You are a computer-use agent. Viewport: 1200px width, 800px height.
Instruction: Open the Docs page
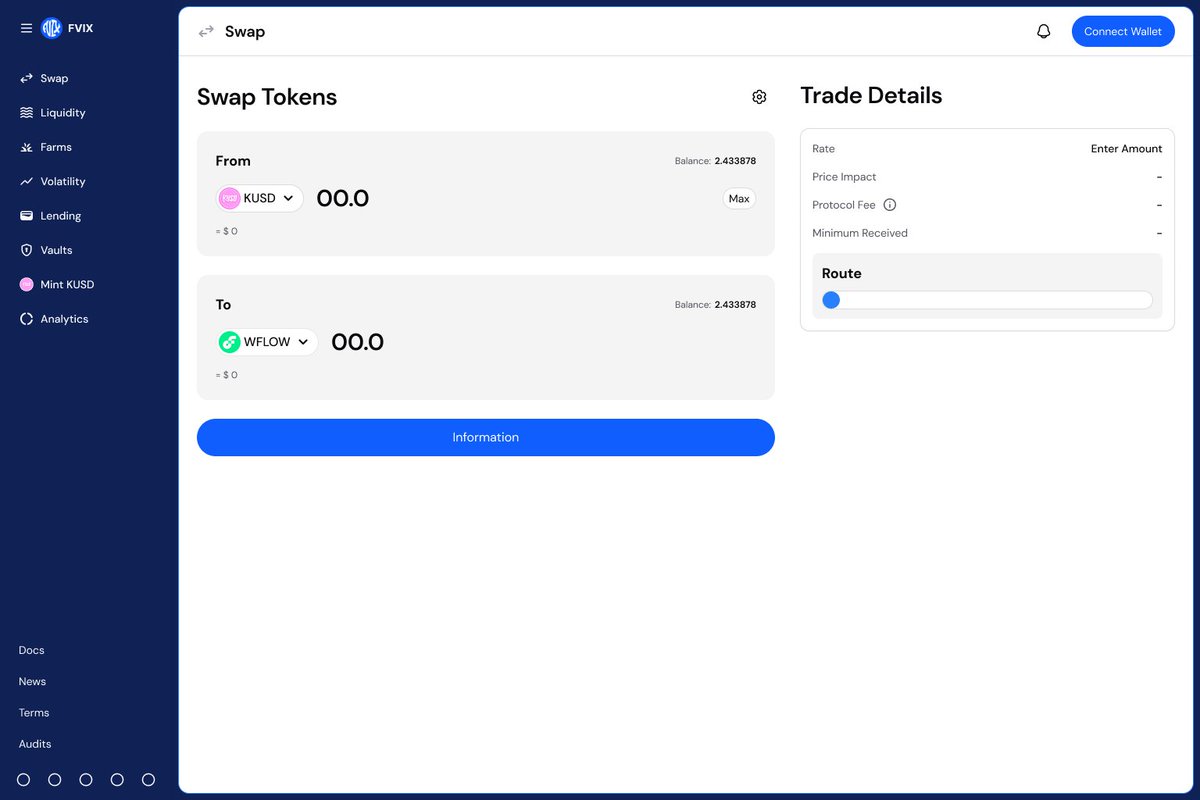30,650
